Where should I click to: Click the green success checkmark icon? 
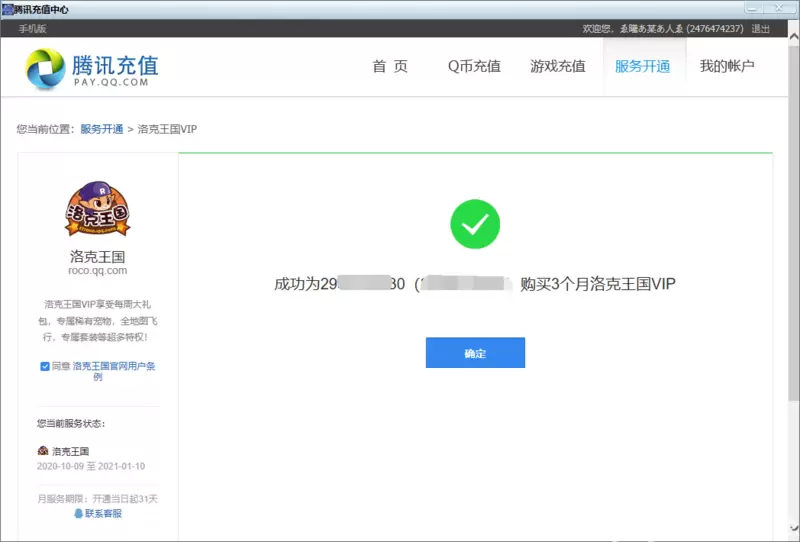pyautogui.click(x=475, y=224)
